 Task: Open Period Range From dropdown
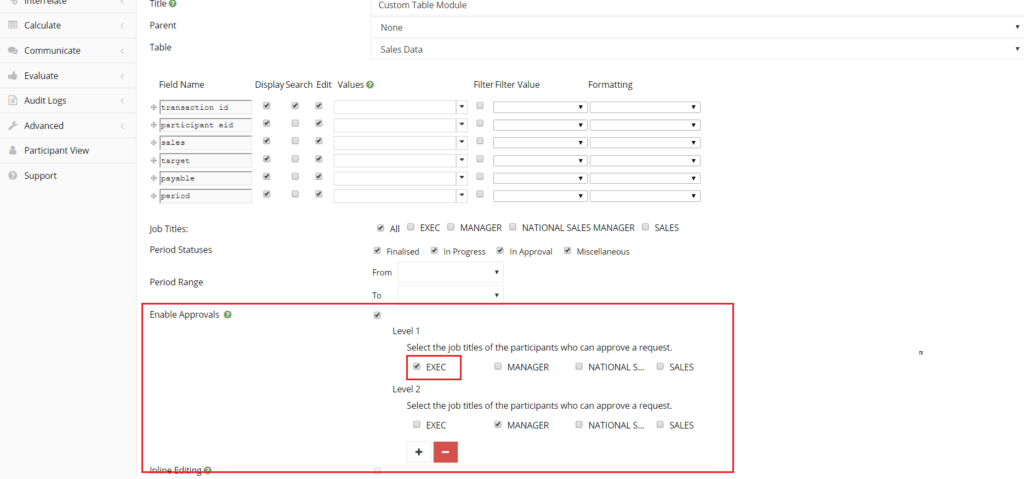point(451,271)
